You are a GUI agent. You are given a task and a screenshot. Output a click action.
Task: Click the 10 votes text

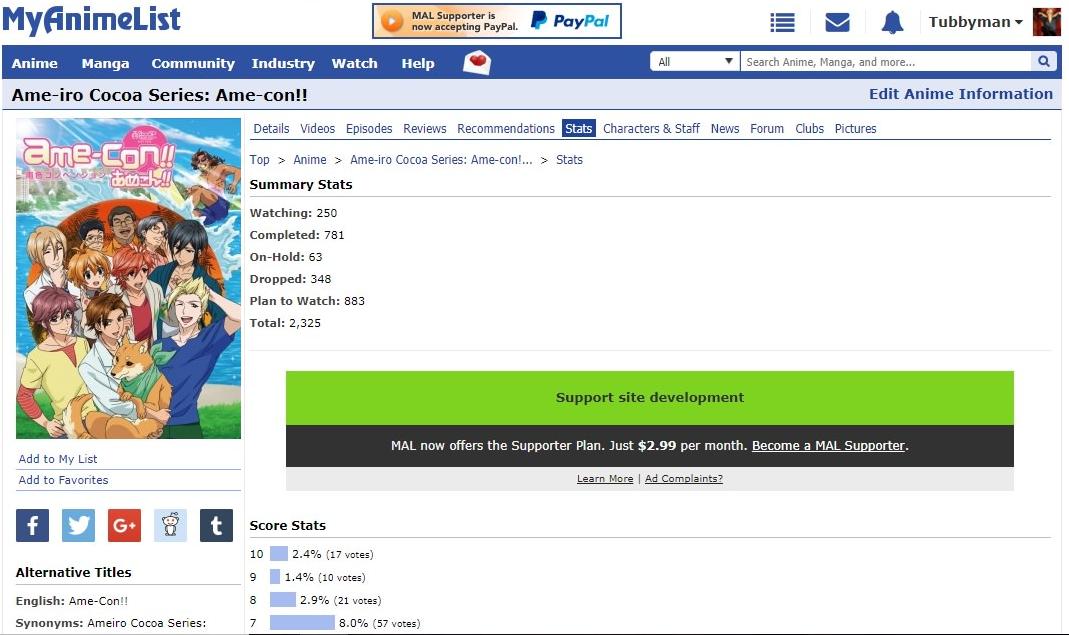pyautogui.click(x=342, y=578)
